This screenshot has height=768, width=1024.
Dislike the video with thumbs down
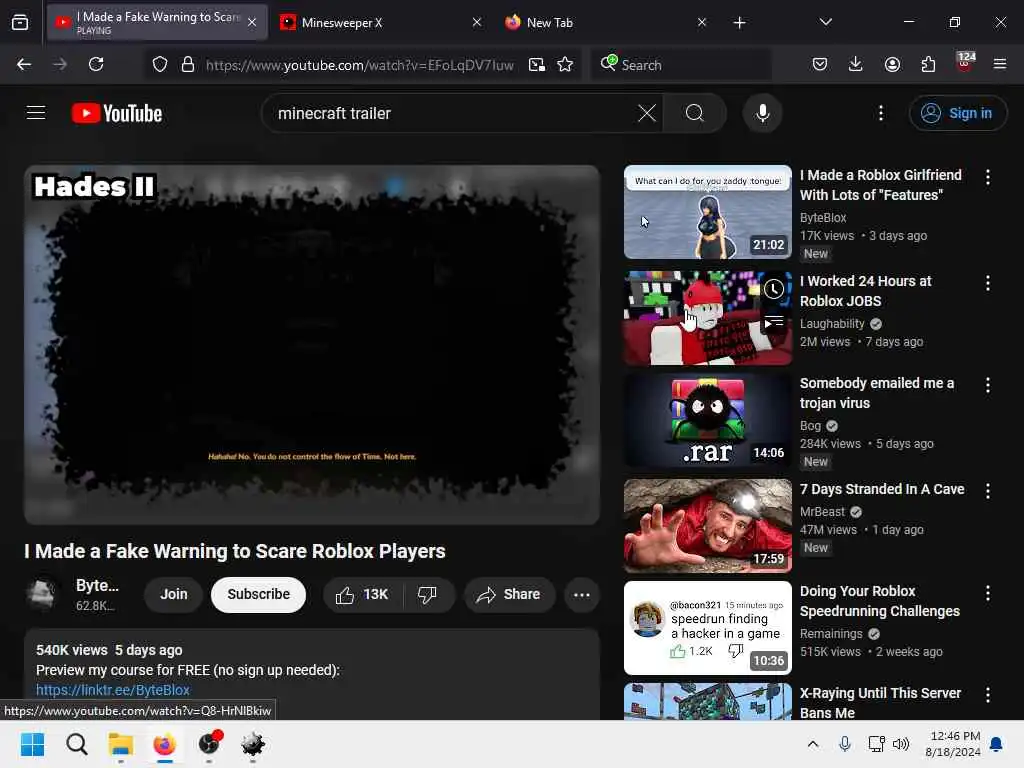click(x=427, y=594)
